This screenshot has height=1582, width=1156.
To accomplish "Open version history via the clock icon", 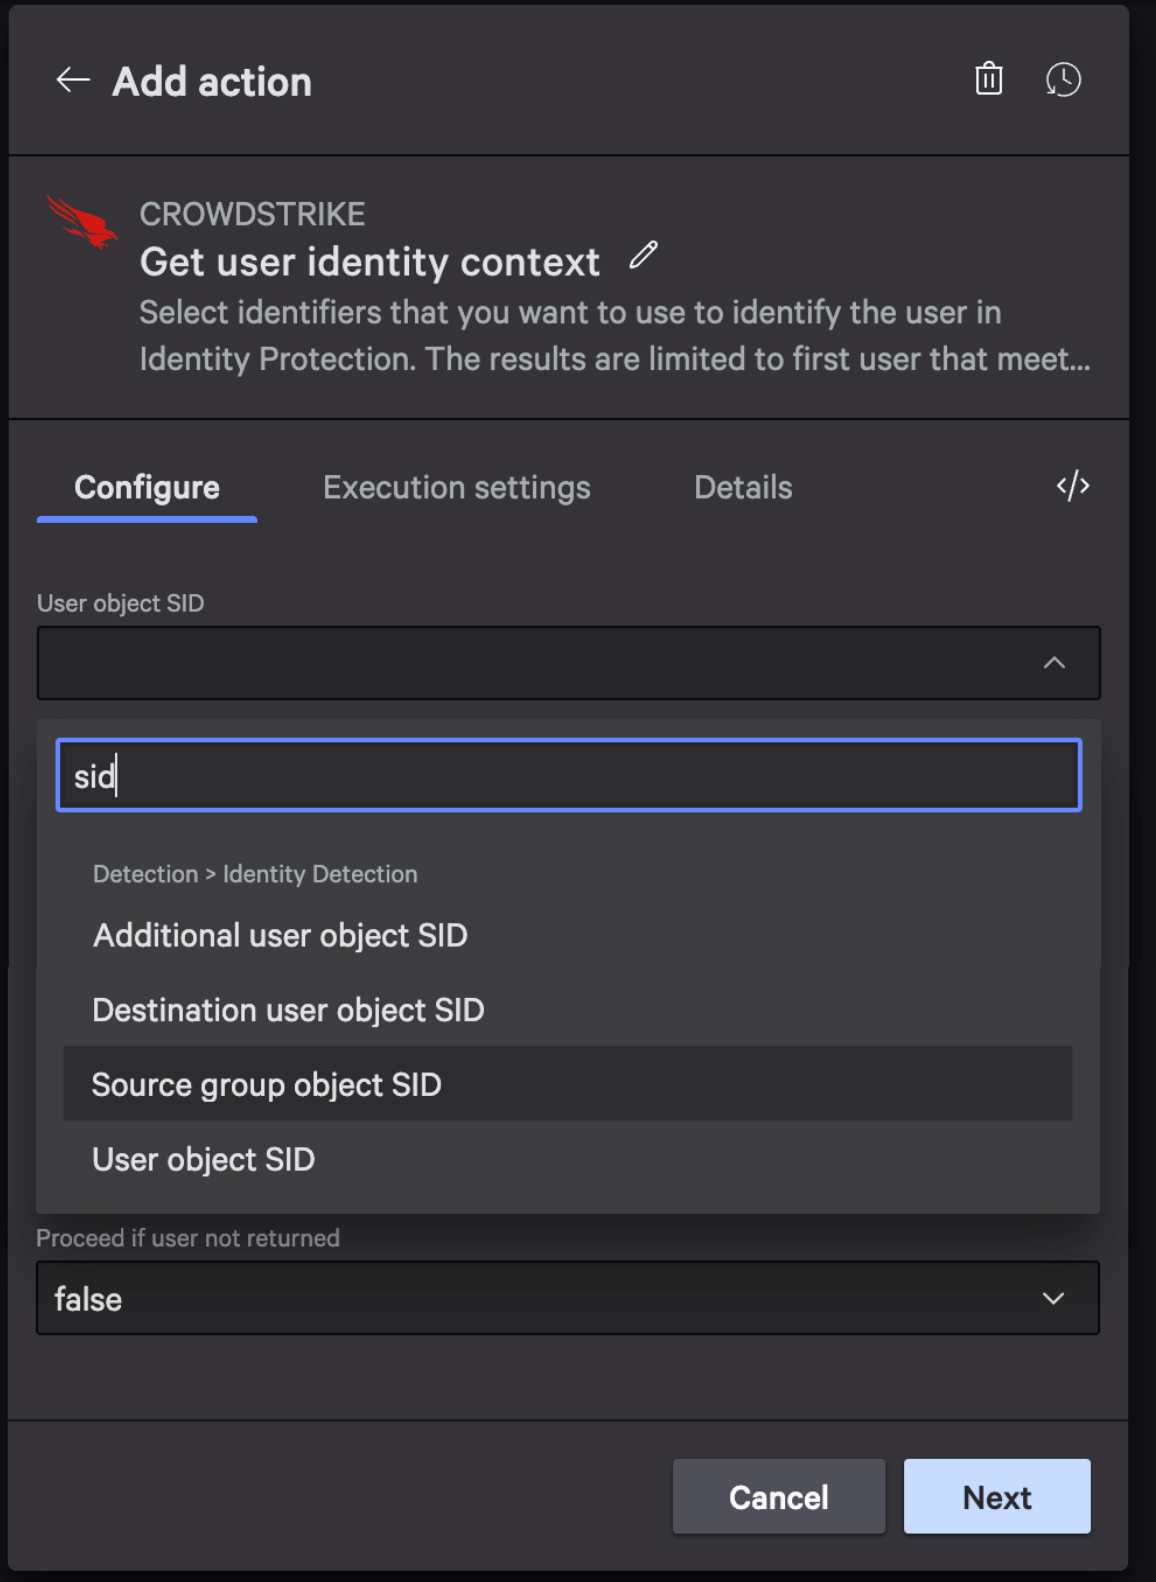I will point(1063,79).
